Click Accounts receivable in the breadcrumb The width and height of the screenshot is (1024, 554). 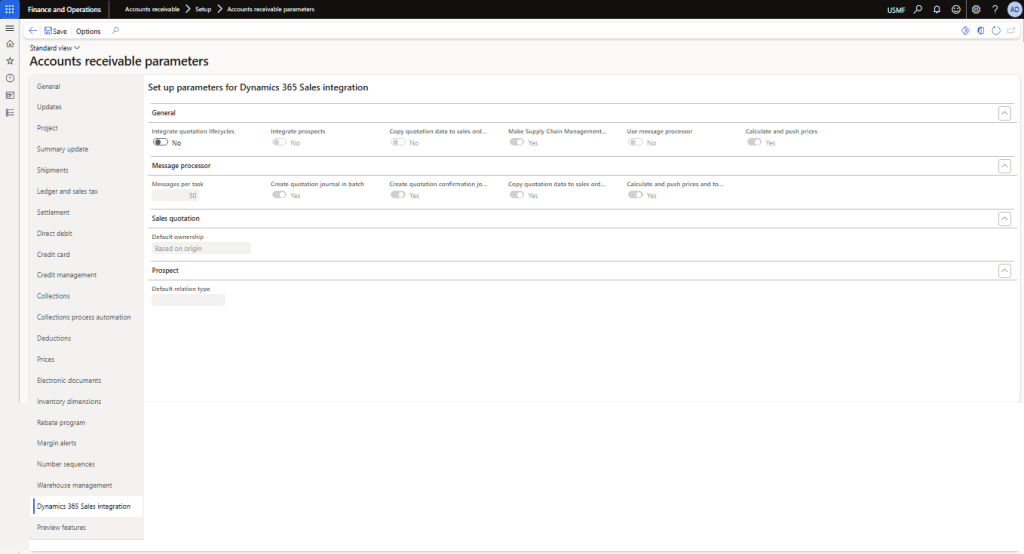(152, 9)
